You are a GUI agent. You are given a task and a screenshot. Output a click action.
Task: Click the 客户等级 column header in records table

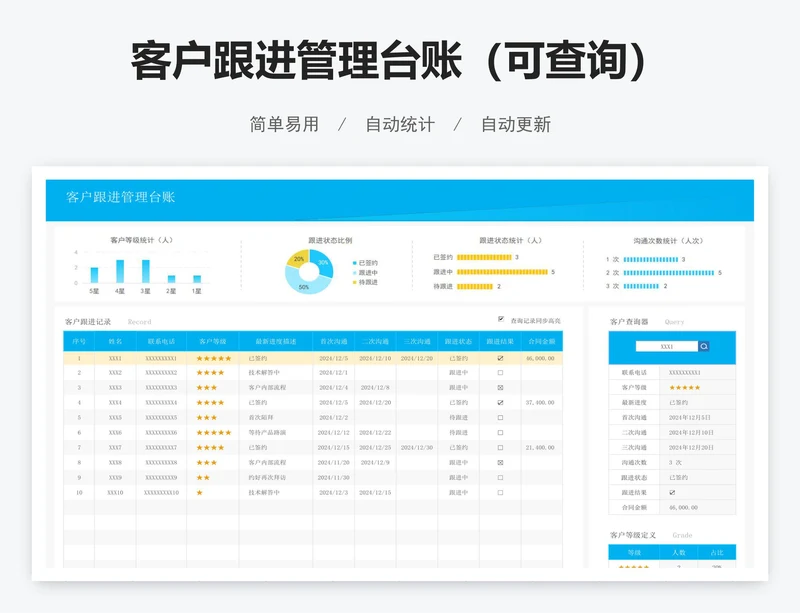(213, 341)
